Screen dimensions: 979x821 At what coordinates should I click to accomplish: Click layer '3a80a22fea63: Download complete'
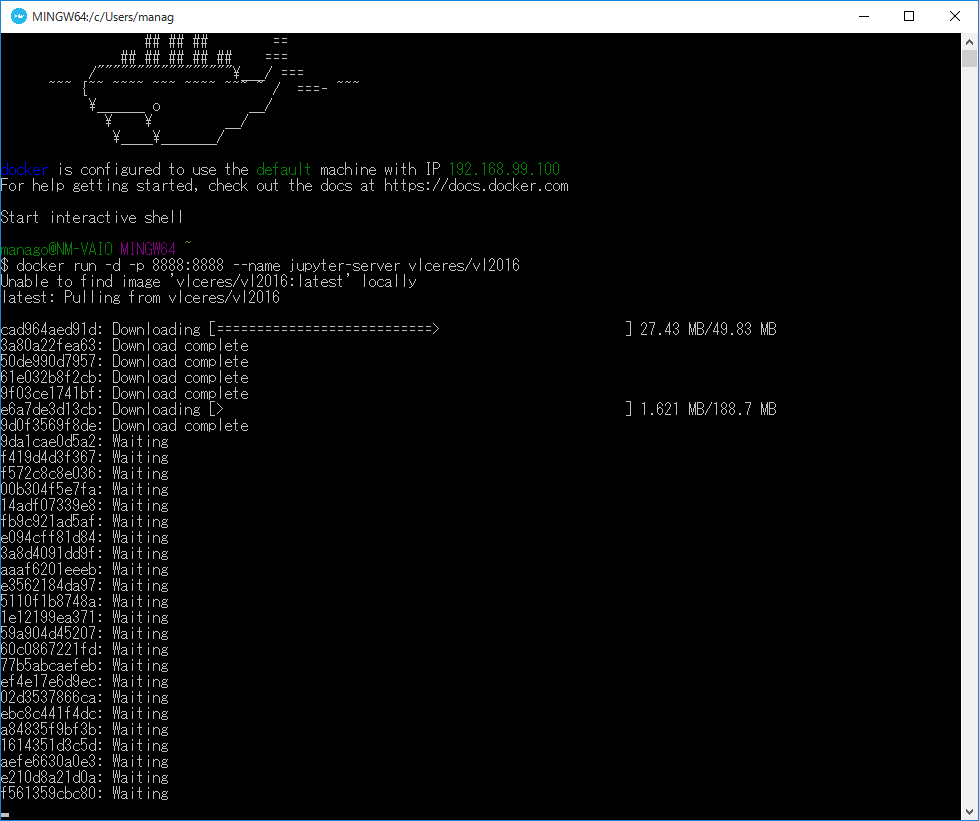125,345
